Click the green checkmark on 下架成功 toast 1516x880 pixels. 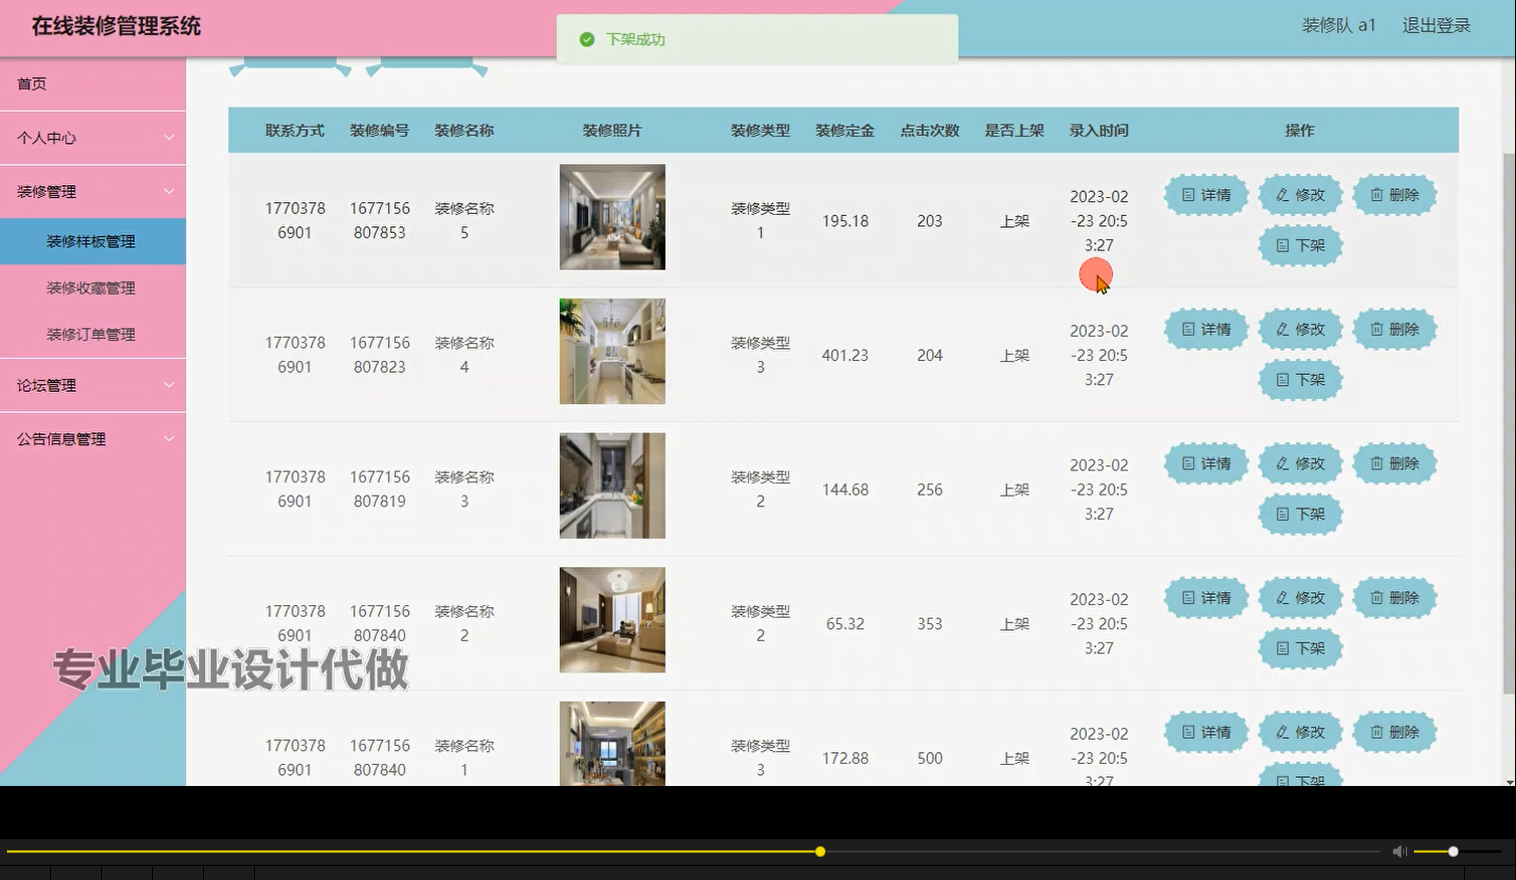click(x=588, y=39)
